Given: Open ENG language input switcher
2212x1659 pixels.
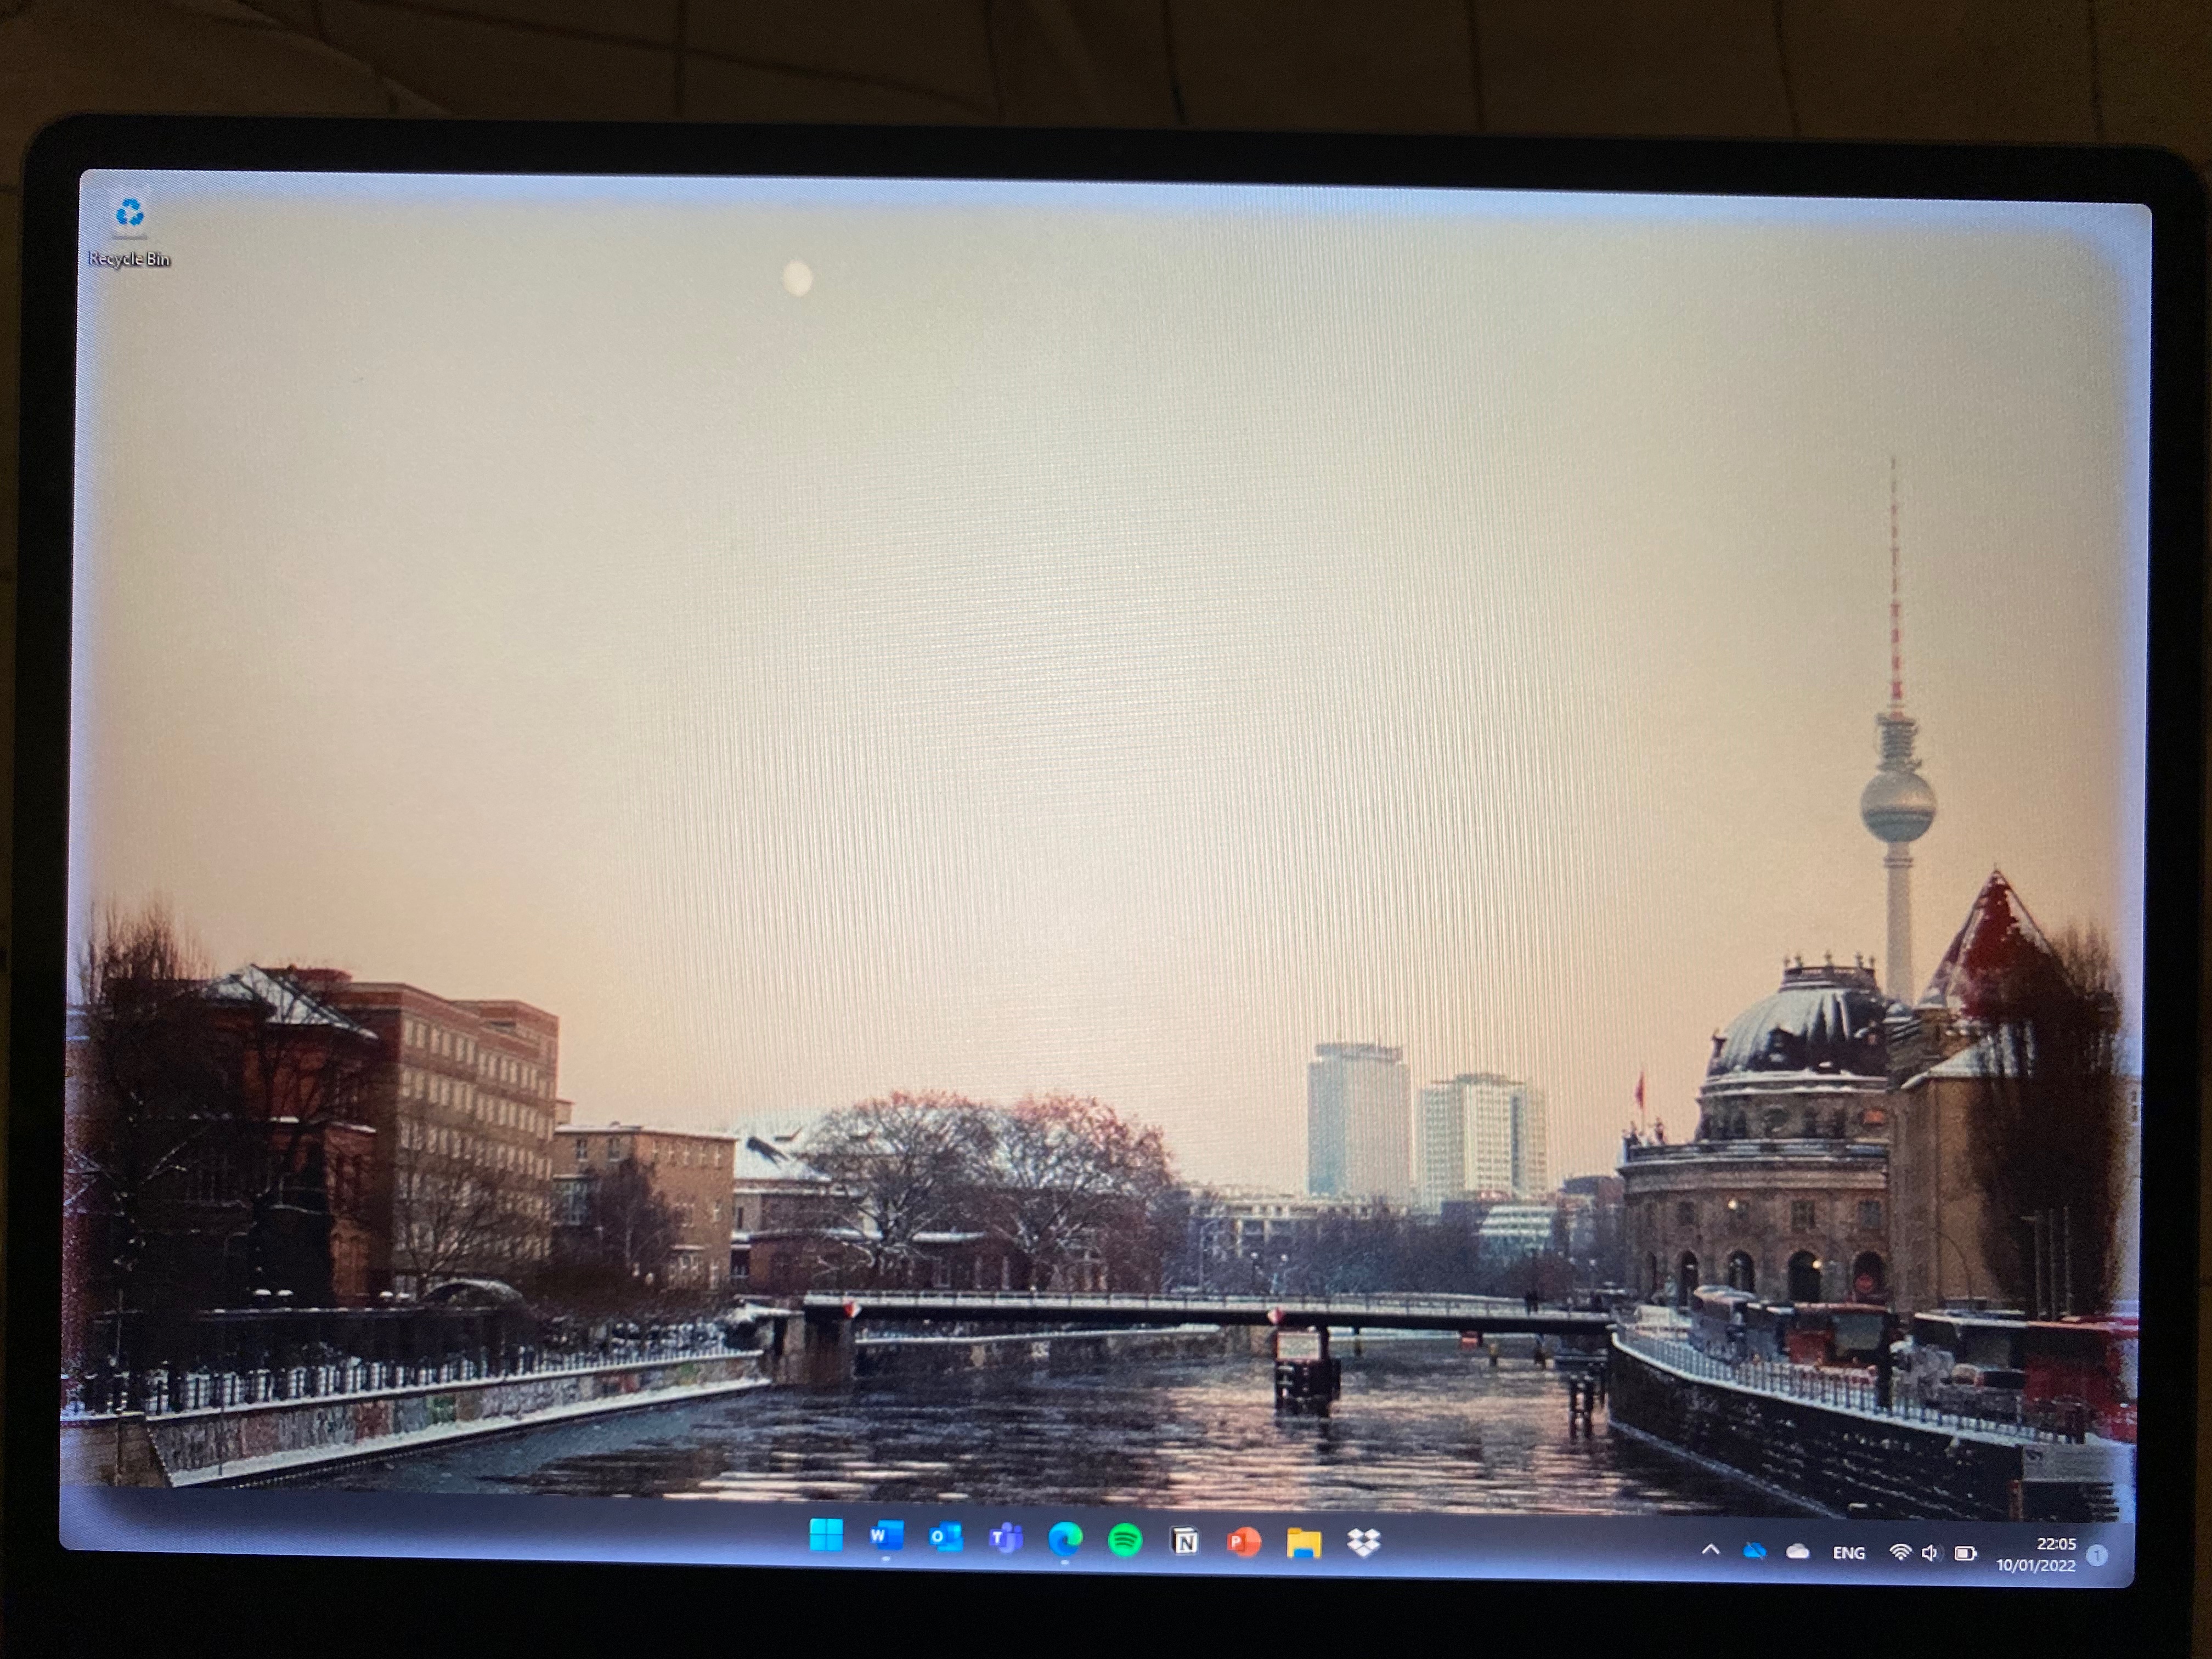Looking at the screenshot, I should 1848,1553.
